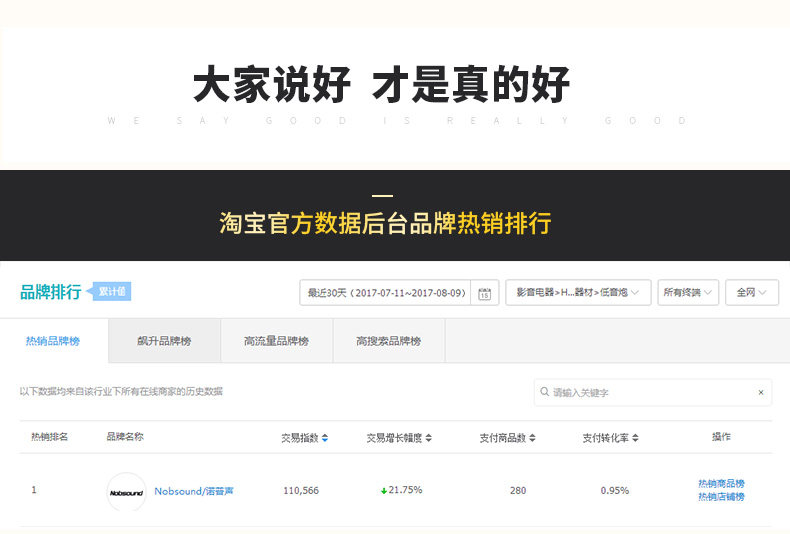This screenshot has height=534, width=790.
Task: Switch to the 高搜索品牌榜 tab
Action: click(388, 341)
